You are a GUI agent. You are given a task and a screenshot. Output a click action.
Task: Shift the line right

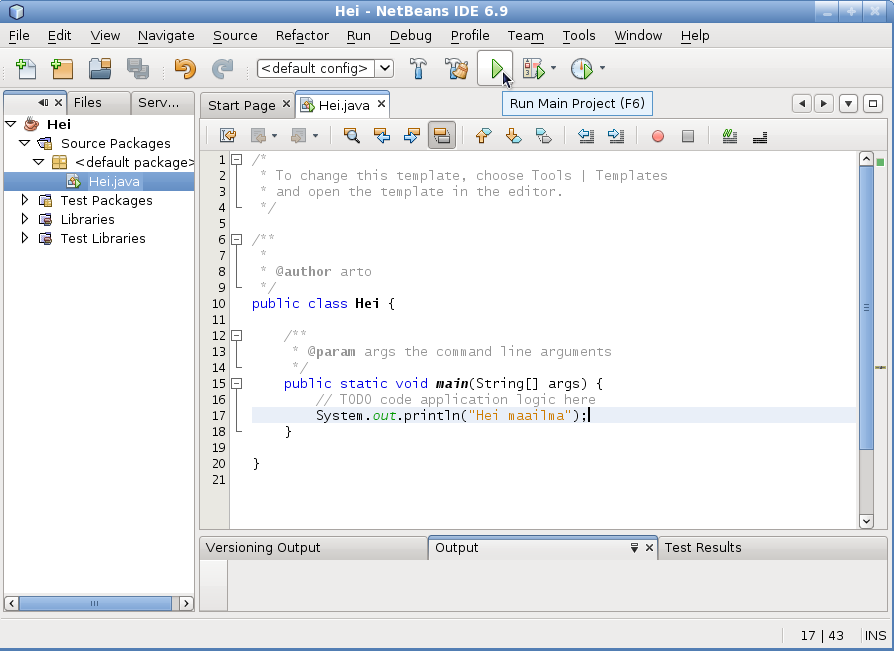pyautogui.click(x=616, y=136)
